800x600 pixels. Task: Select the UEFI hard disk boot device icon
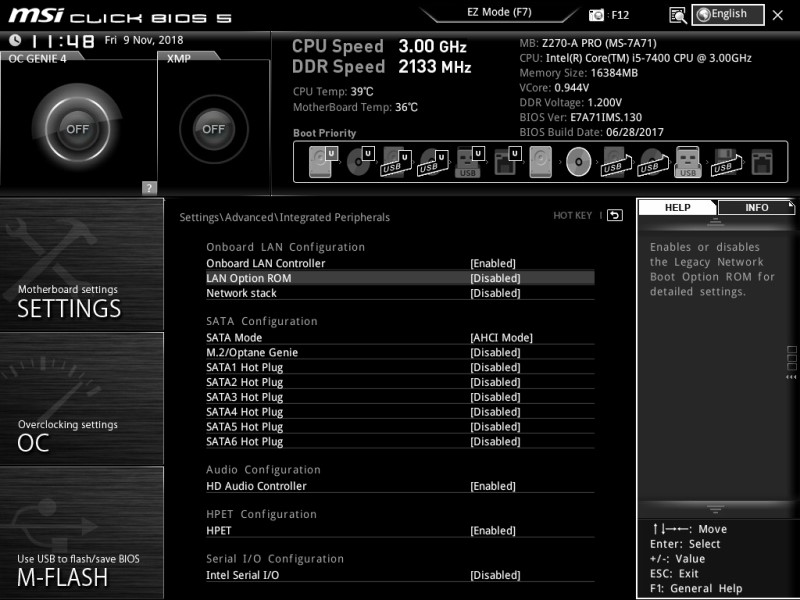tap(322, 162)
